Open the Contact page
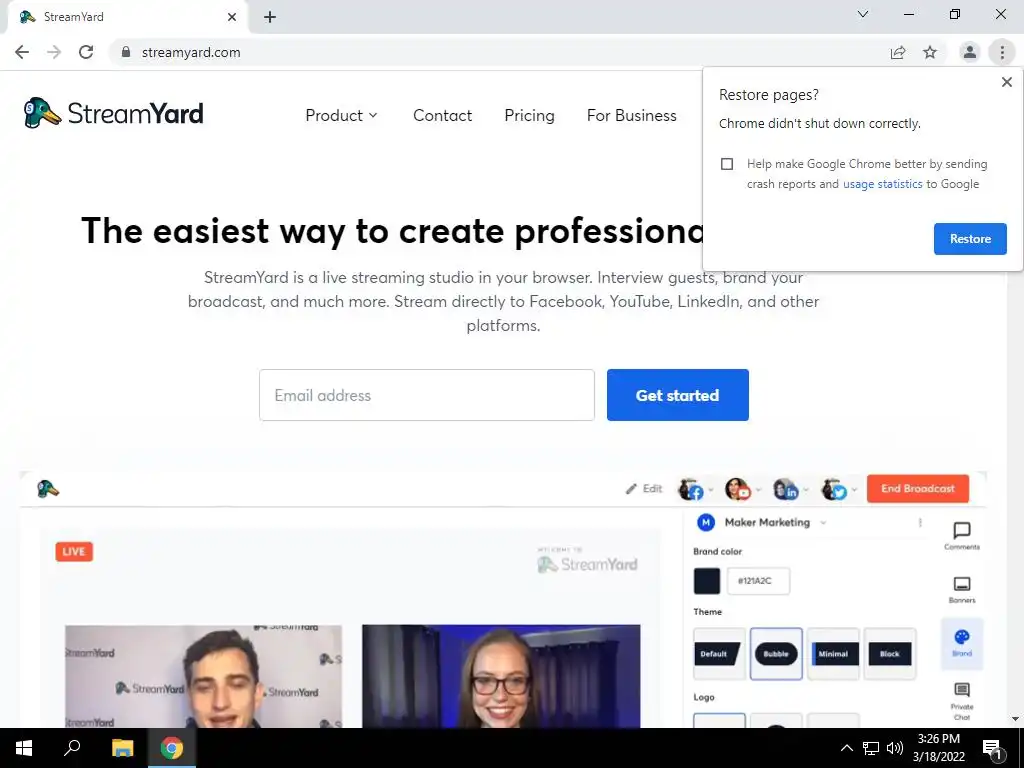Viewport: 1024px width, 768px height. click(x=442, y=116)
